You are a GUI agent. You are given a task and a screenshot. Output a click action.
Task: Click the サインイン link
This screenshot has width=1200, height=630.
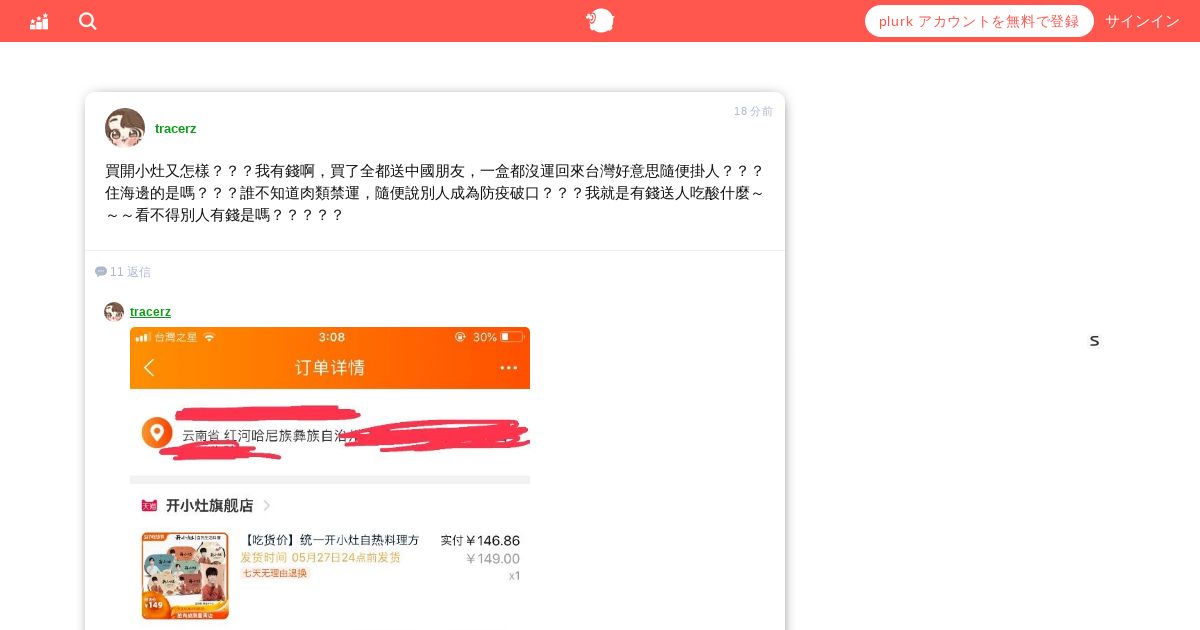click(x=1142, y=21)
